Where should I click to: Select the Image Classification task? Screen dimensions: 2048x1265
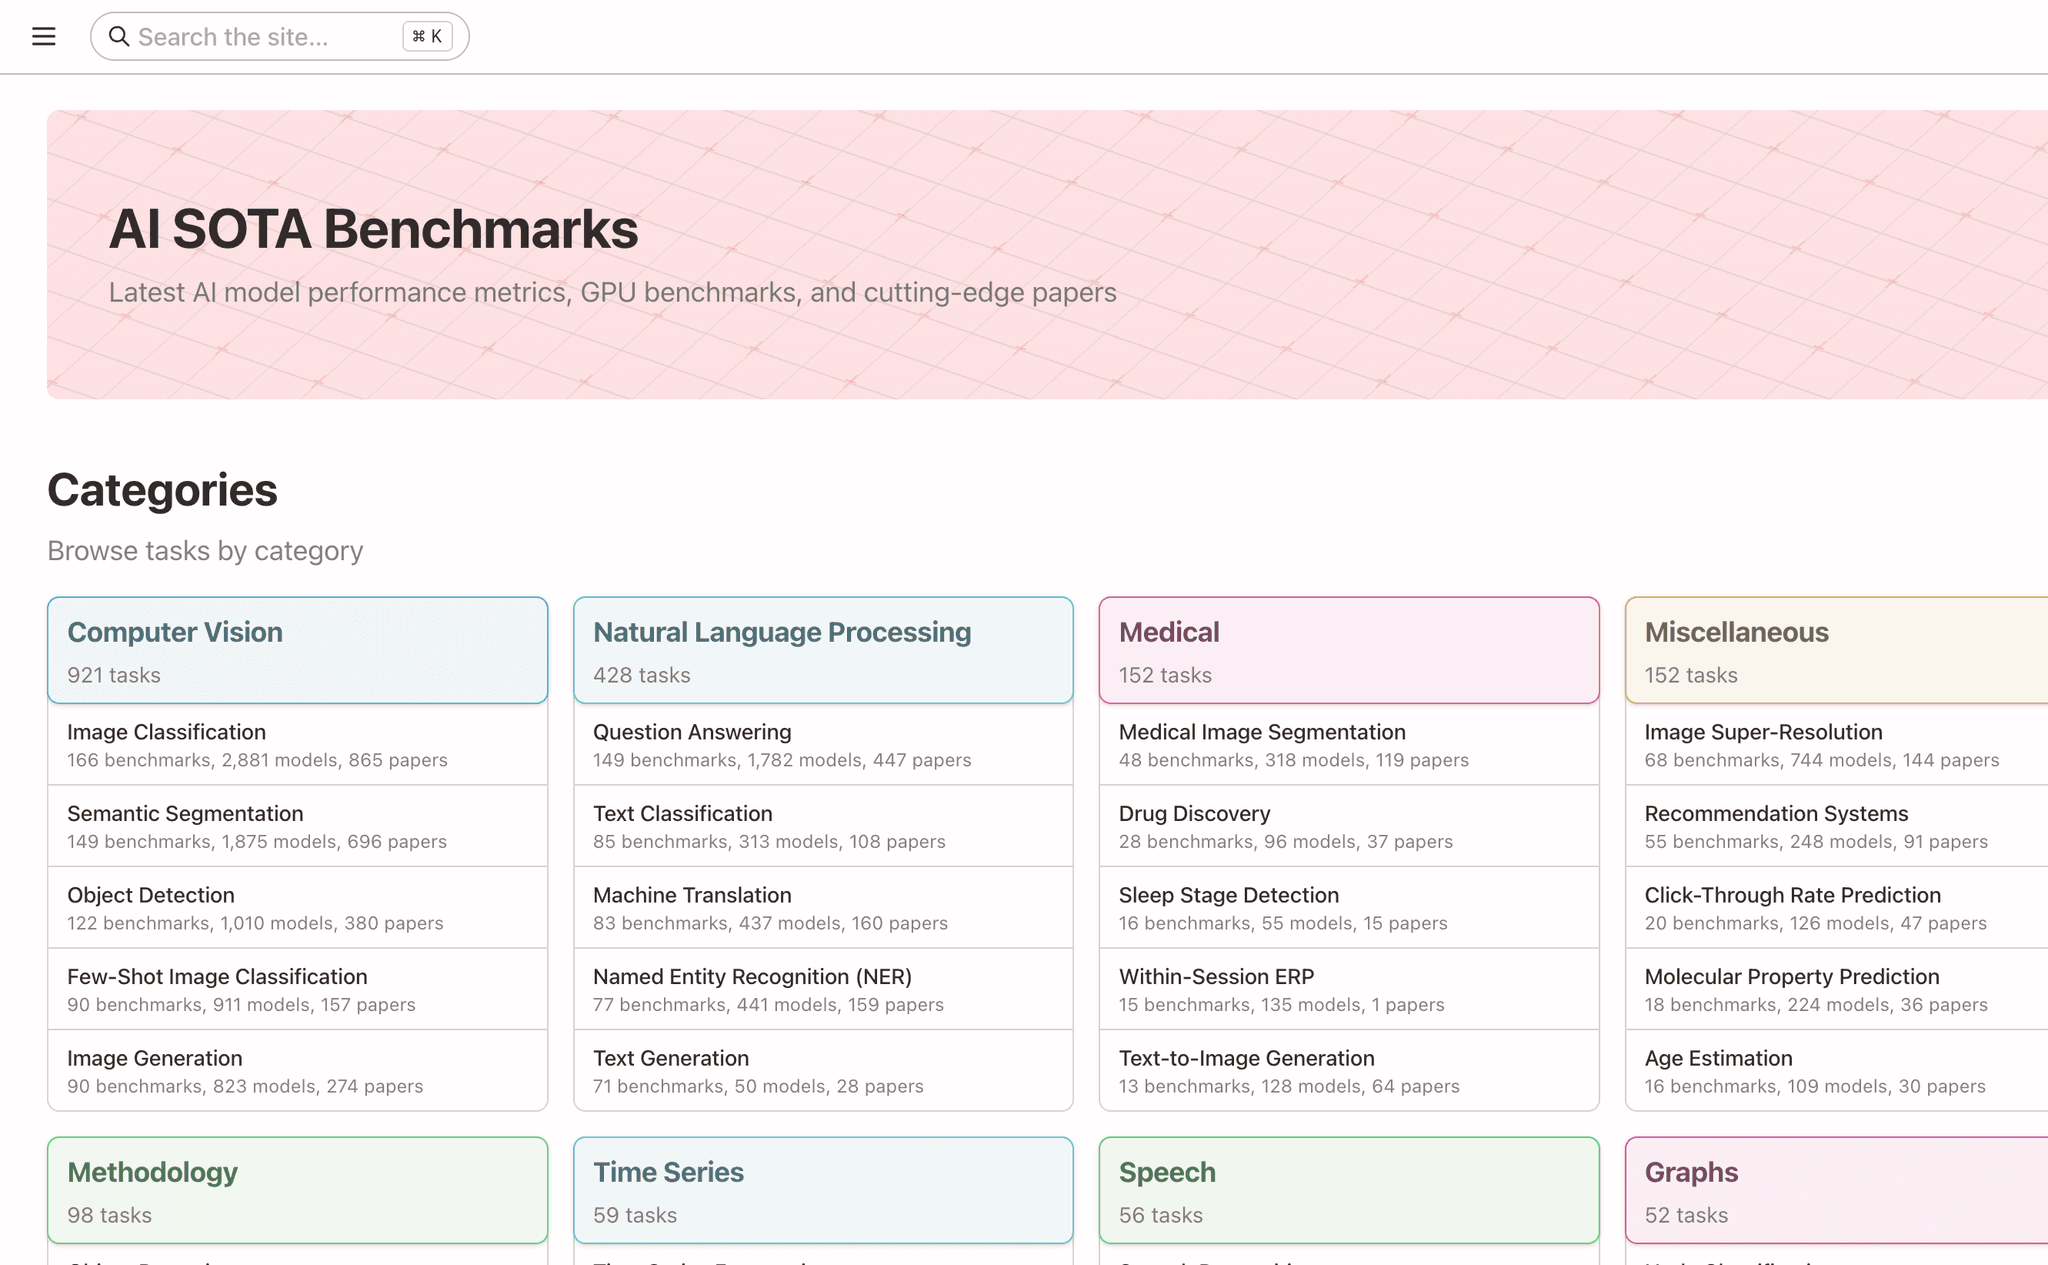(297, 745)
